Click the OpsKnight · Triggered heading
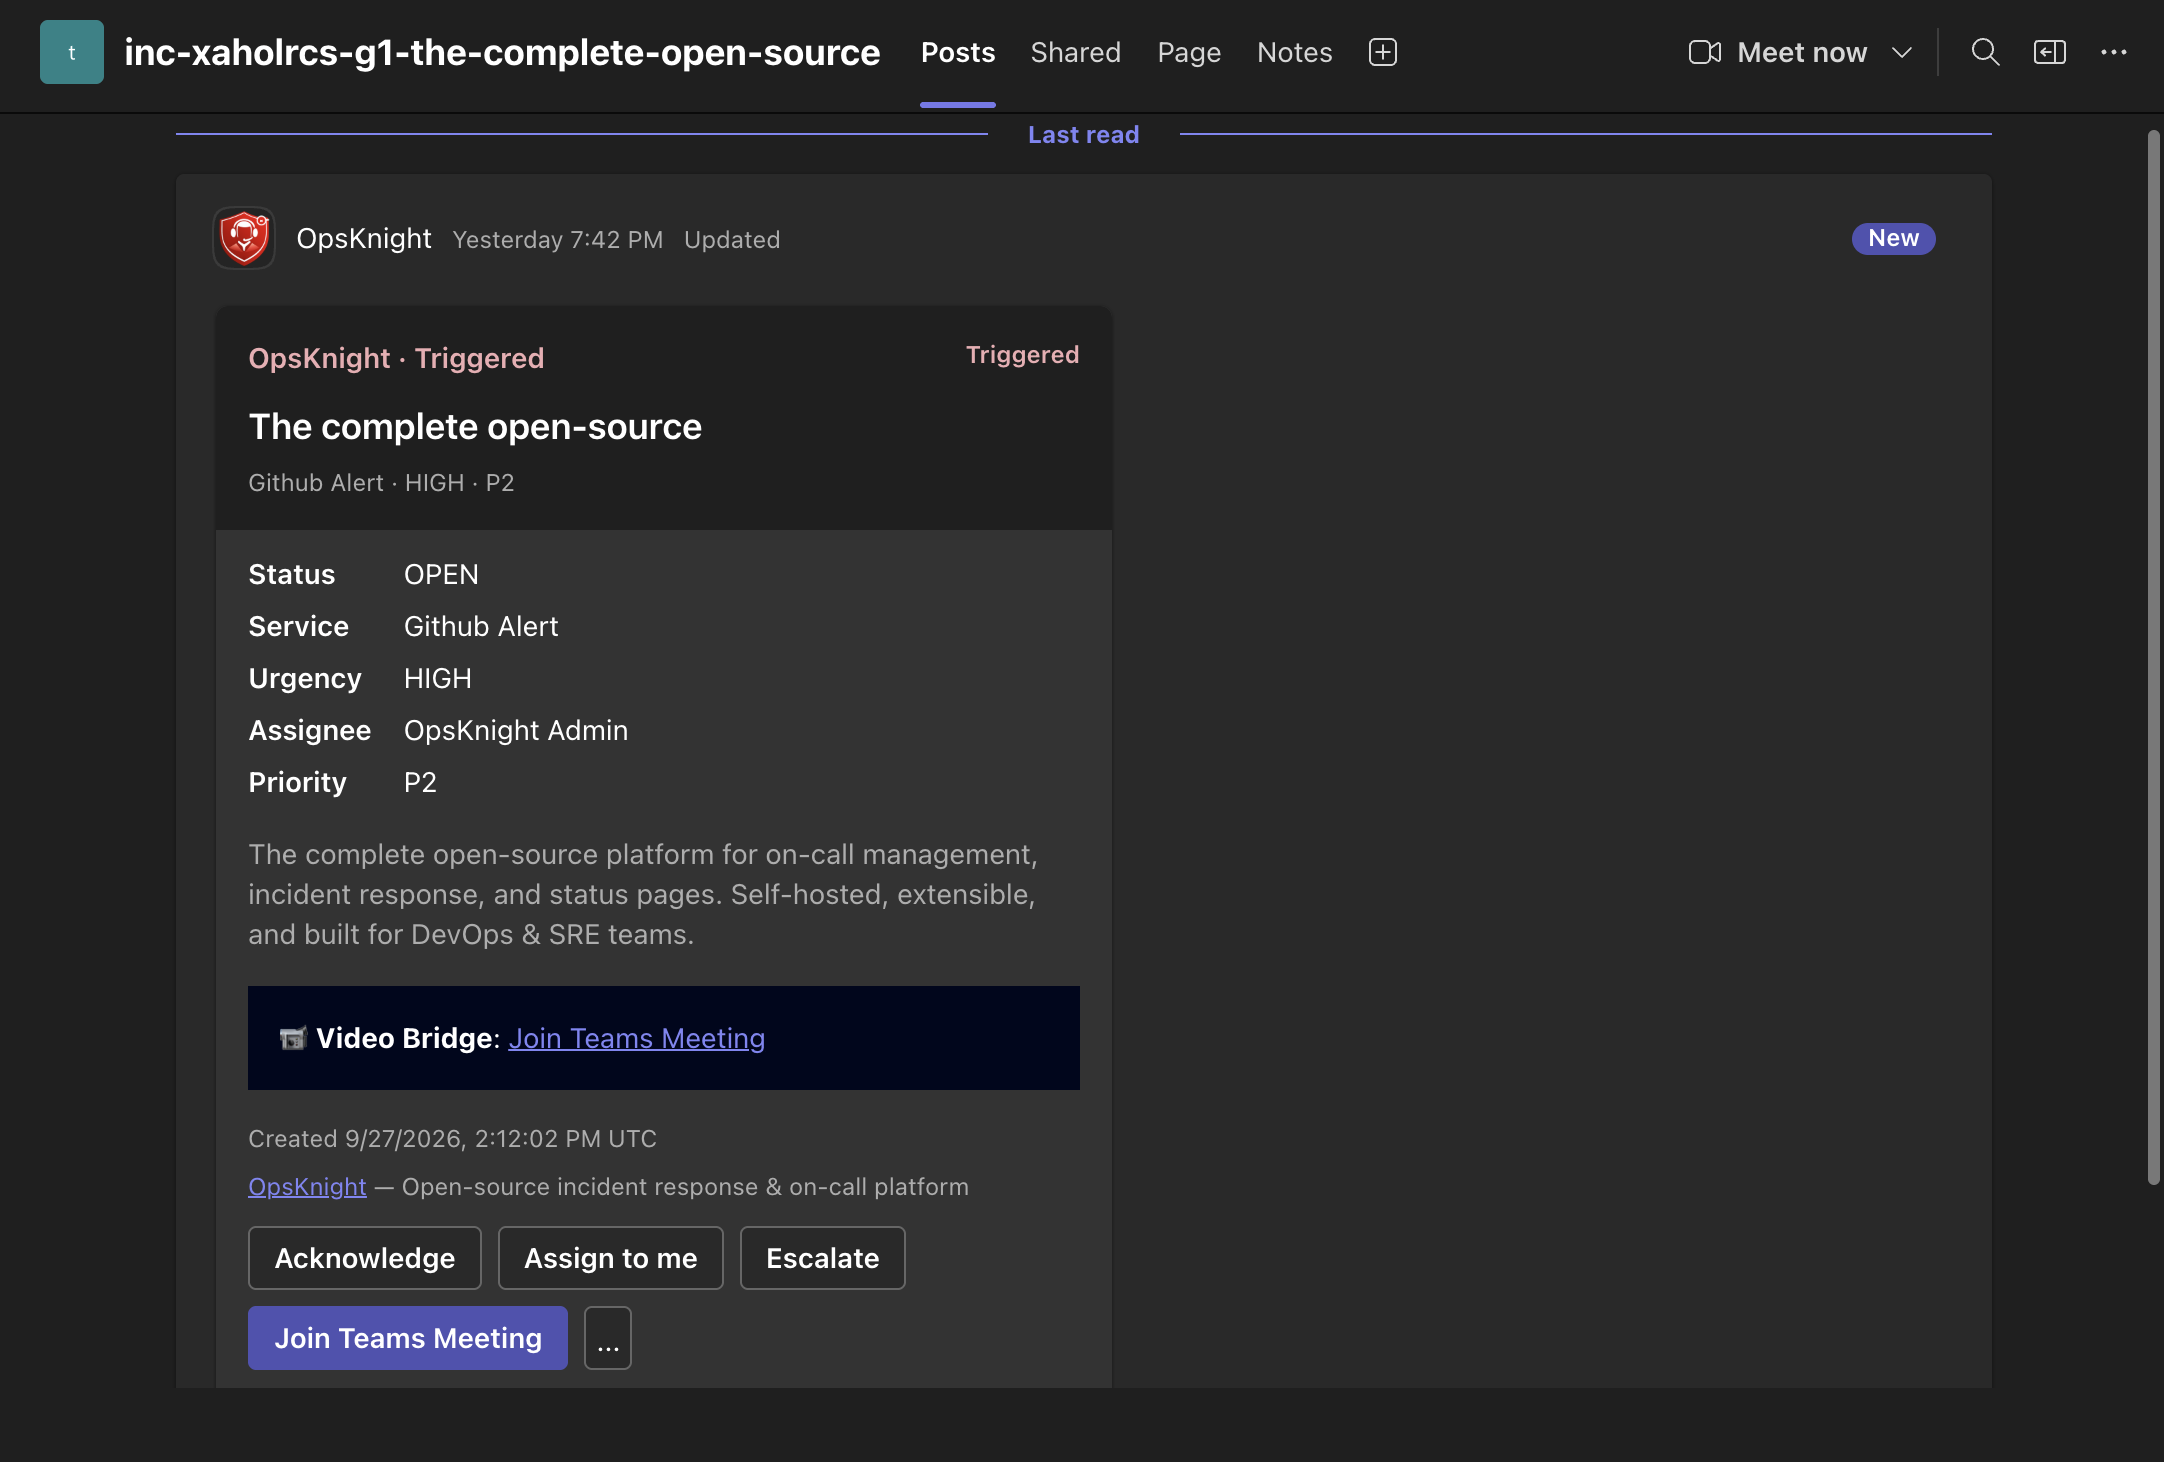Viewport: 2164px width, 1462px height. click(x=396, y=358)
